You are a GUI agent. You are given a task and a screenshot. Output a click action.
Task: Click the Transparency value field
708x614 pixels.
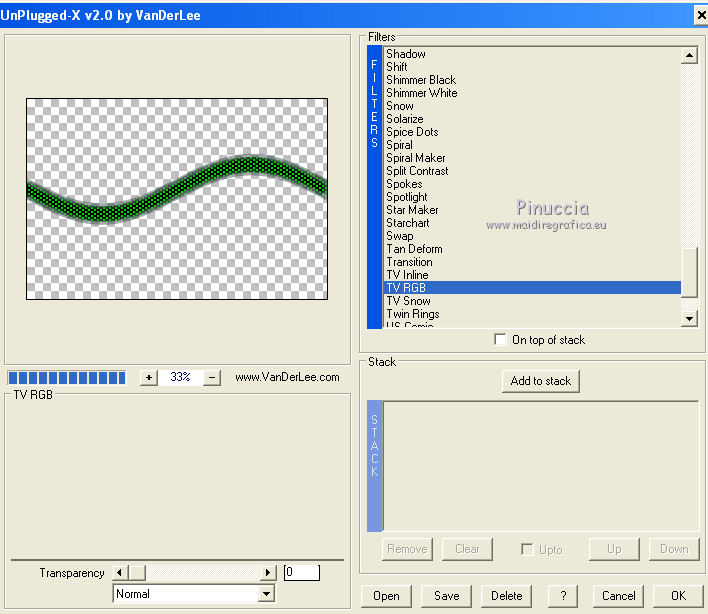302,572
